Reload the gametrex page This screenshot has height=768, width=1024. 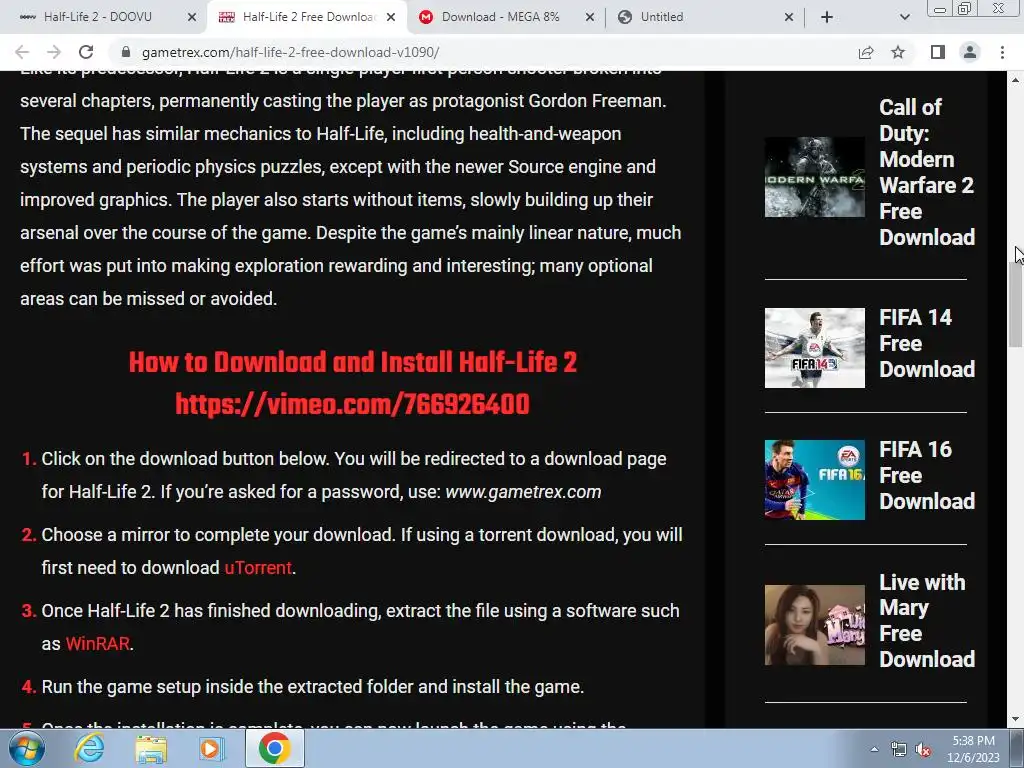coord(86,52)
